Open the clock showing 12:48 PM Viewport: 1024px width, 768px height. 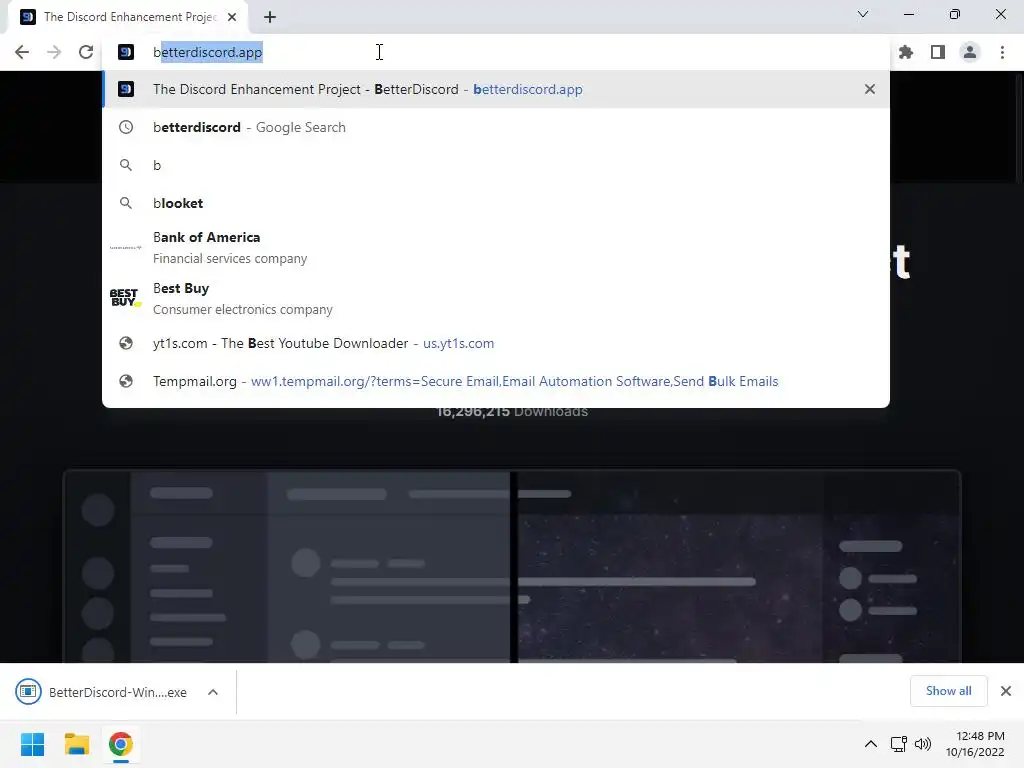coord(976,744)
